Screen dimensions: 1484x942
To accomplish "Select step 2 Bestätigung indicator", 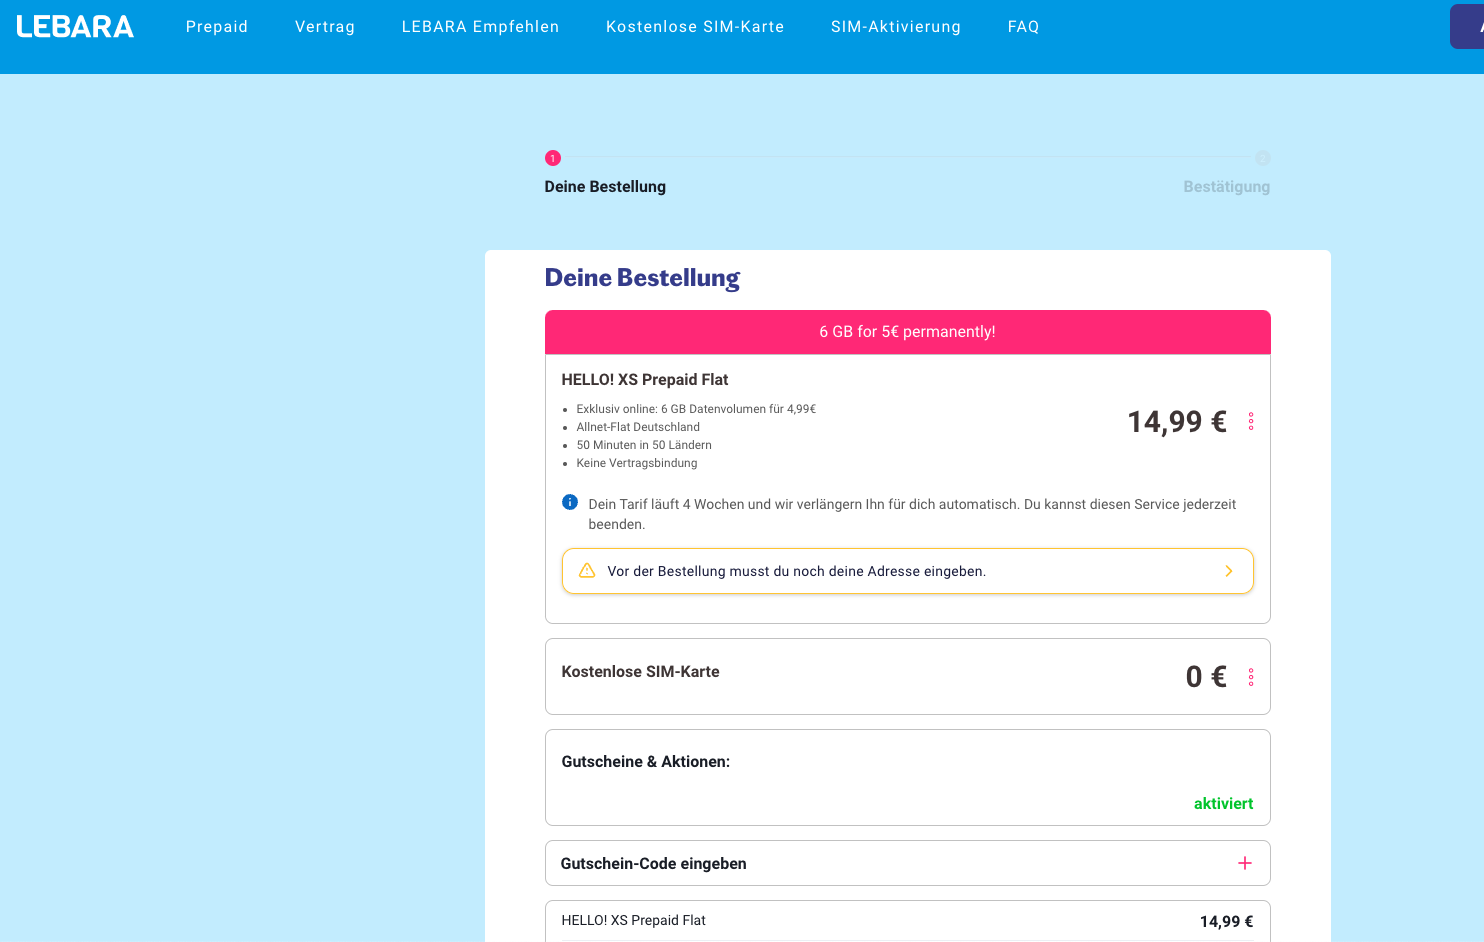I will pos(1263,158).
